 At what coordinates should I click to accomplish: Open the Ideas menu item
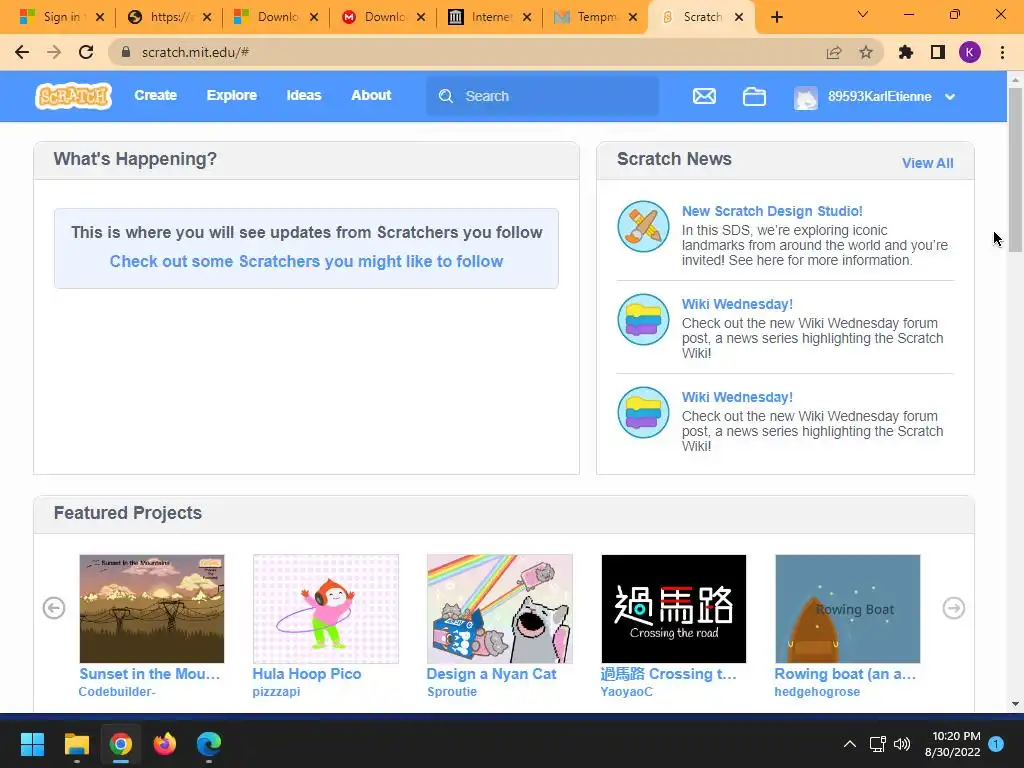click(x=304, y=95)
